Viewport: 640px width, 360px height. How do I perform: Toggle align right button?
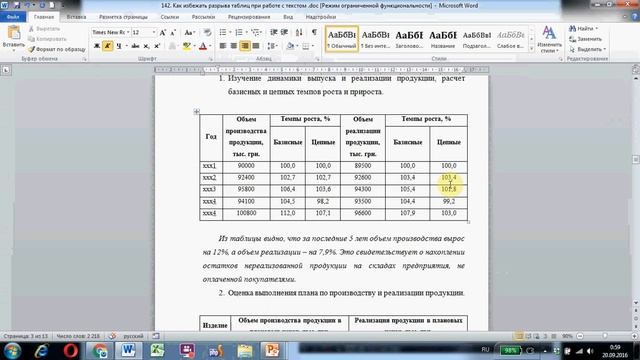[245, 46]
